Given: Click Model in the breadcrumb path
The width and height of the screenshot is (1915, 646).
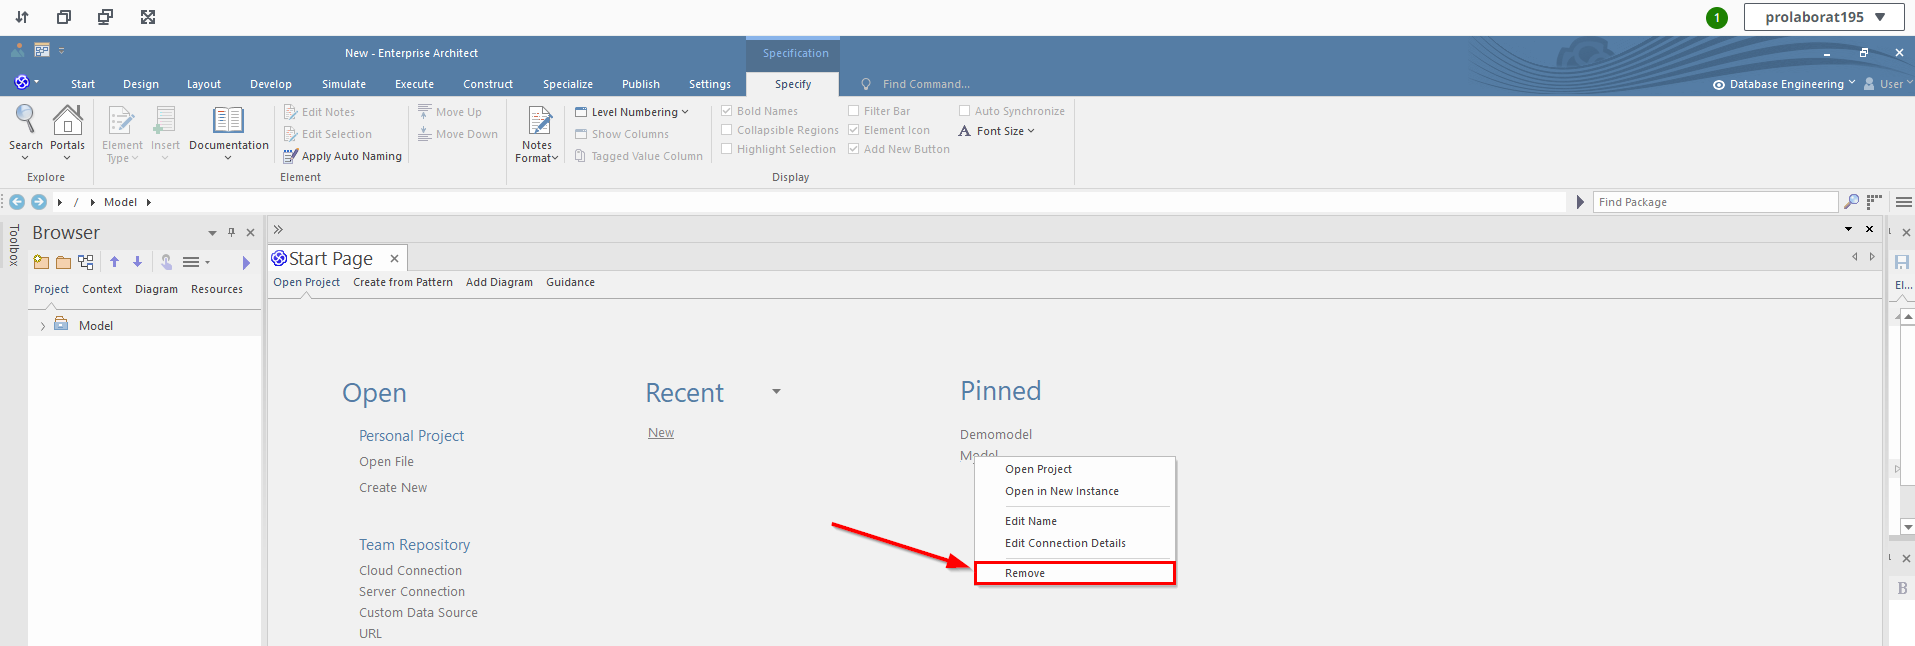Looking at the screenshot, I should pos(120,202).
